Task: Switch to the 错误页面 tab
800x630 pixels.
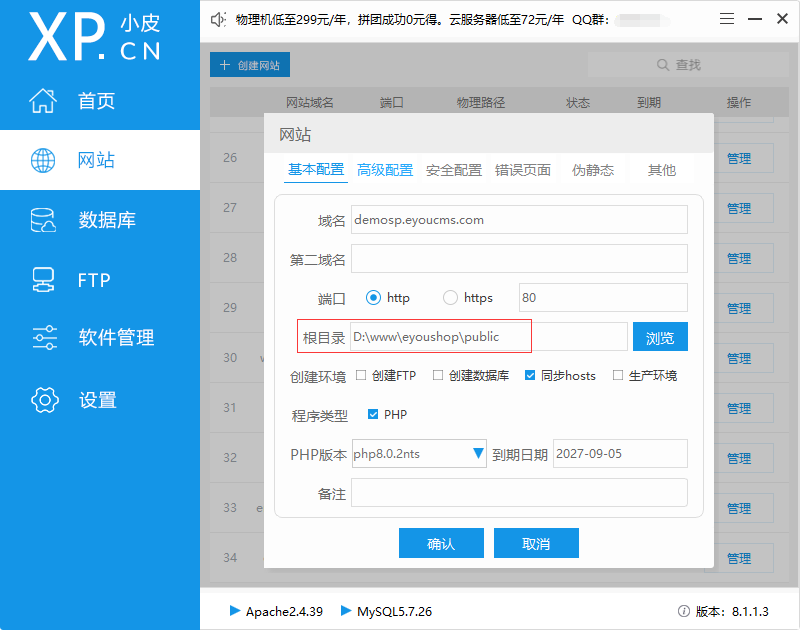Action: point(522,170)
